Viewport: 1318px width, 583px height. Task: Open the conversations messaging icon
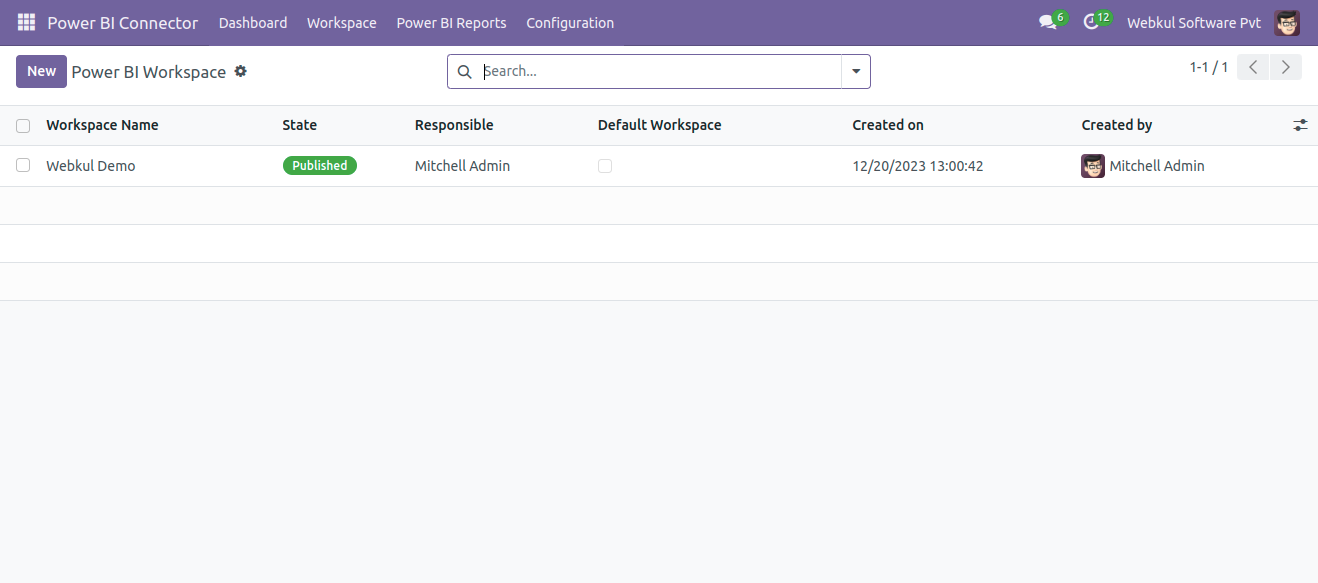point(1046,22)
